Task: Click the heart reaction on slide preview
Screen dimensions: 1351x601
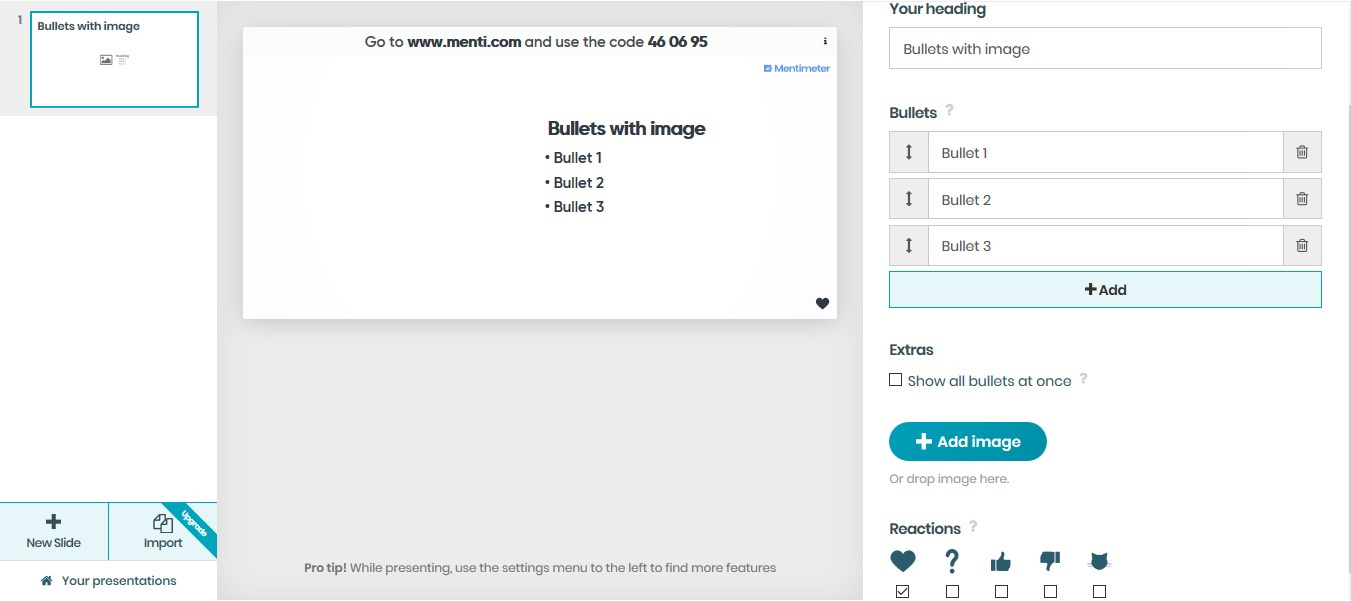Action: coord(822,304)
